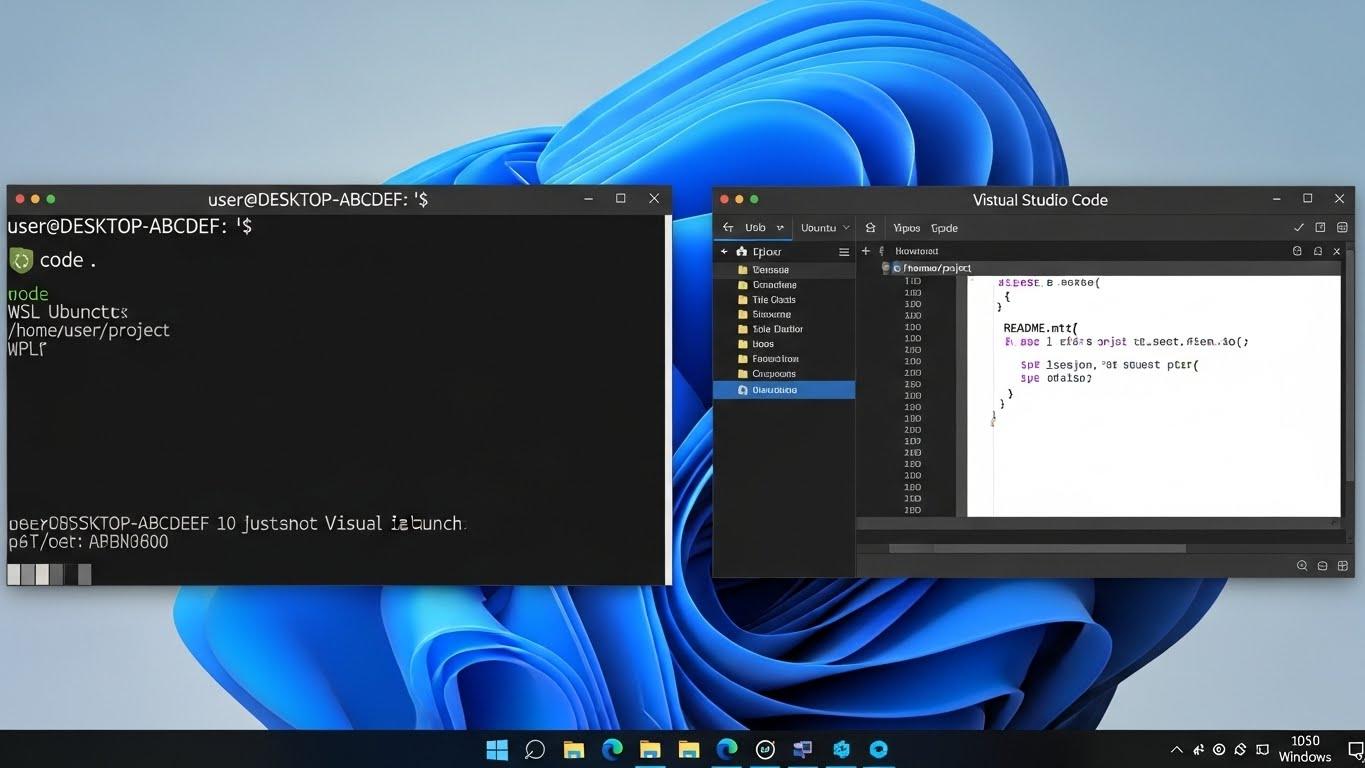The height and width of the screenshot is (768, 1365).
Task: Select the checkmark icon in the VS Code toolbar
Action: click(1297, 226)
